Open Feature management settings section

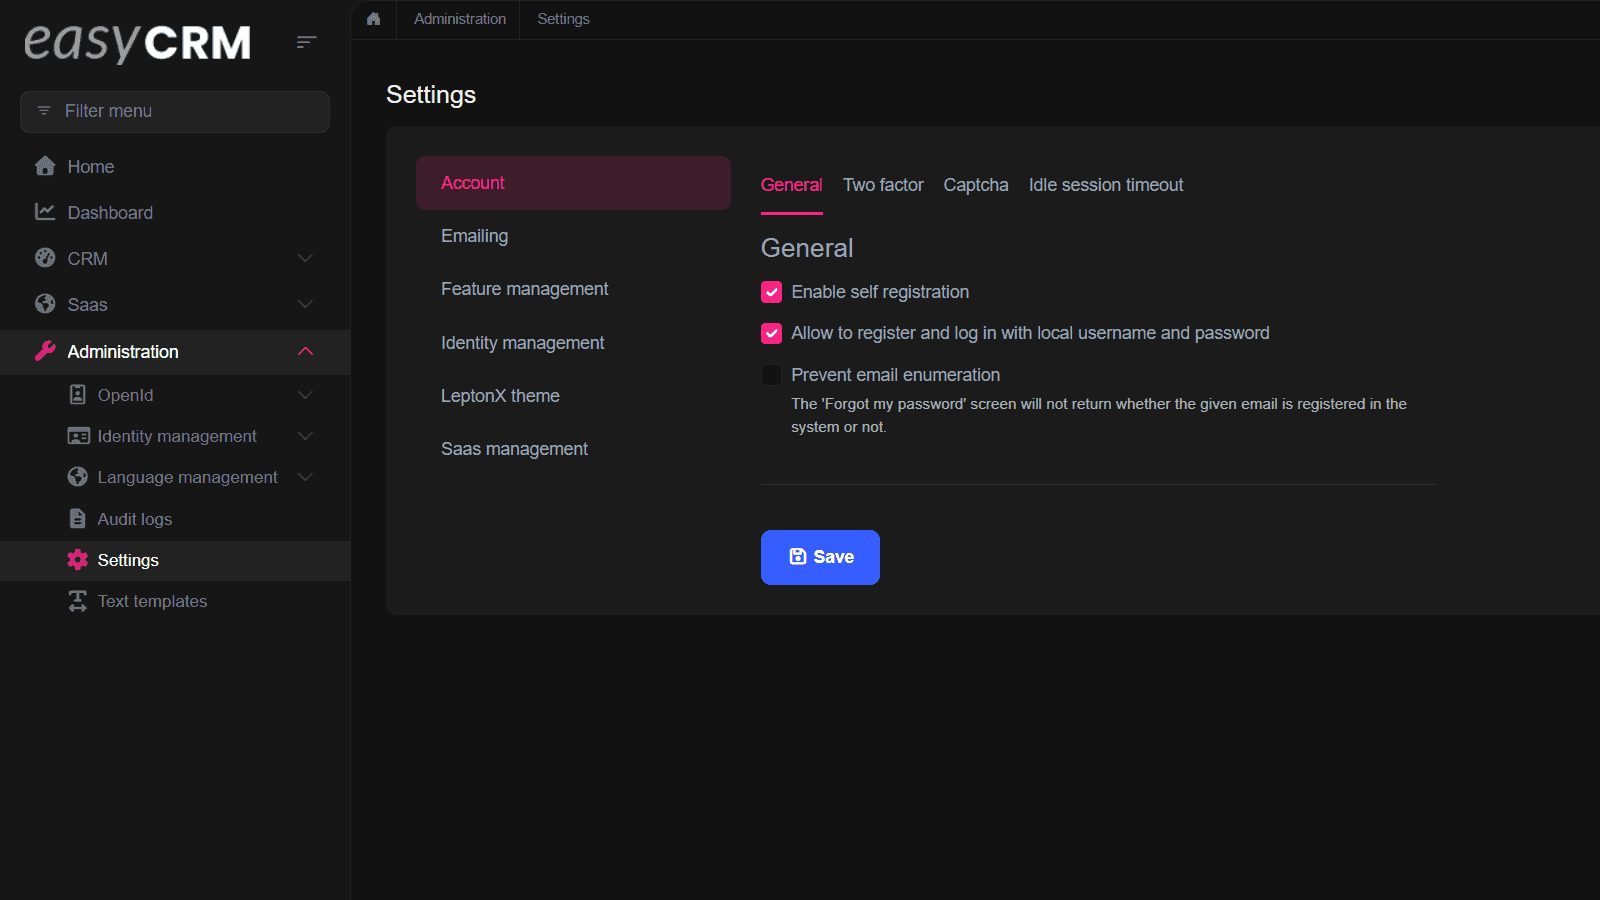coord(573,289)
